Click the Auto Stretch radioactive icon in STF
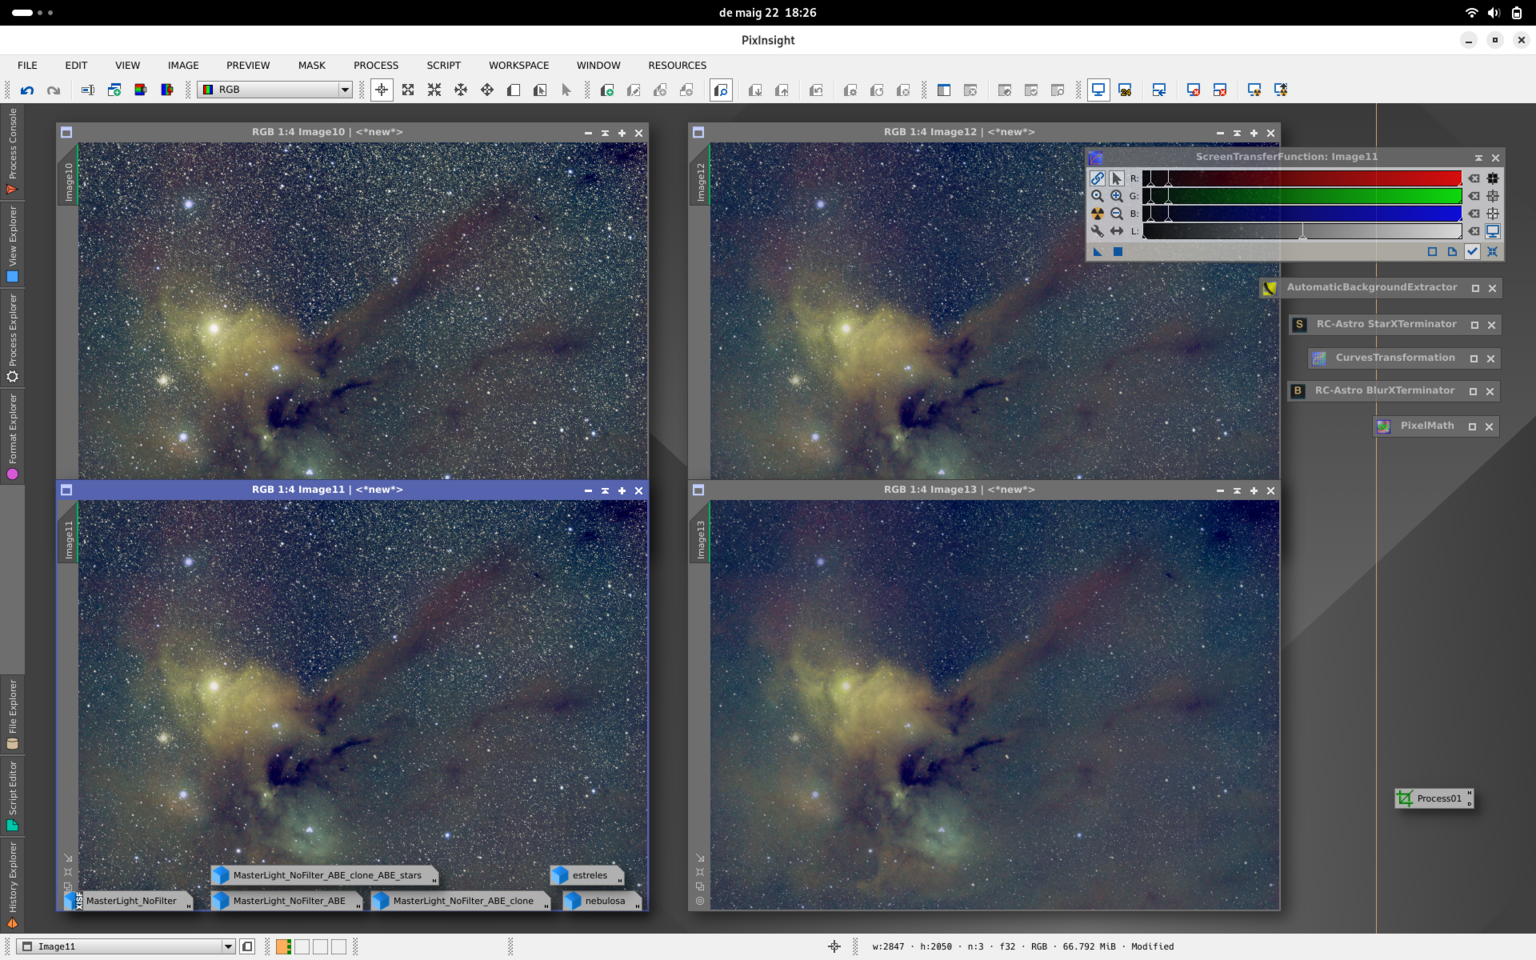 (x=1097, y=214)
